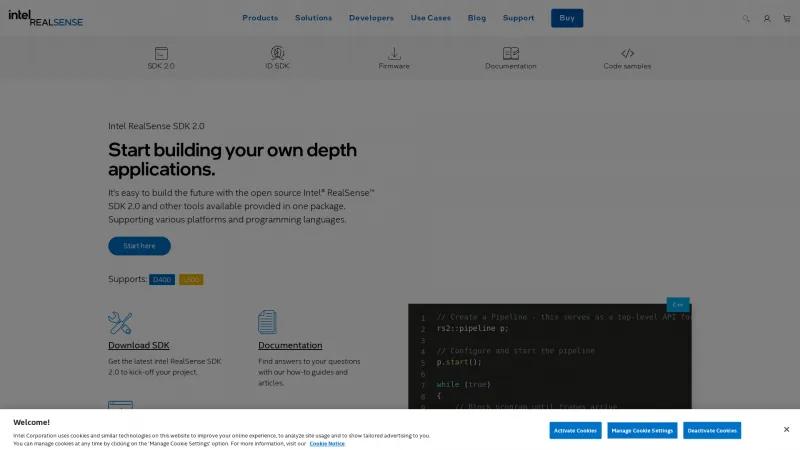Open the Solutions menu
800x450 pixels.
[313, 18]
